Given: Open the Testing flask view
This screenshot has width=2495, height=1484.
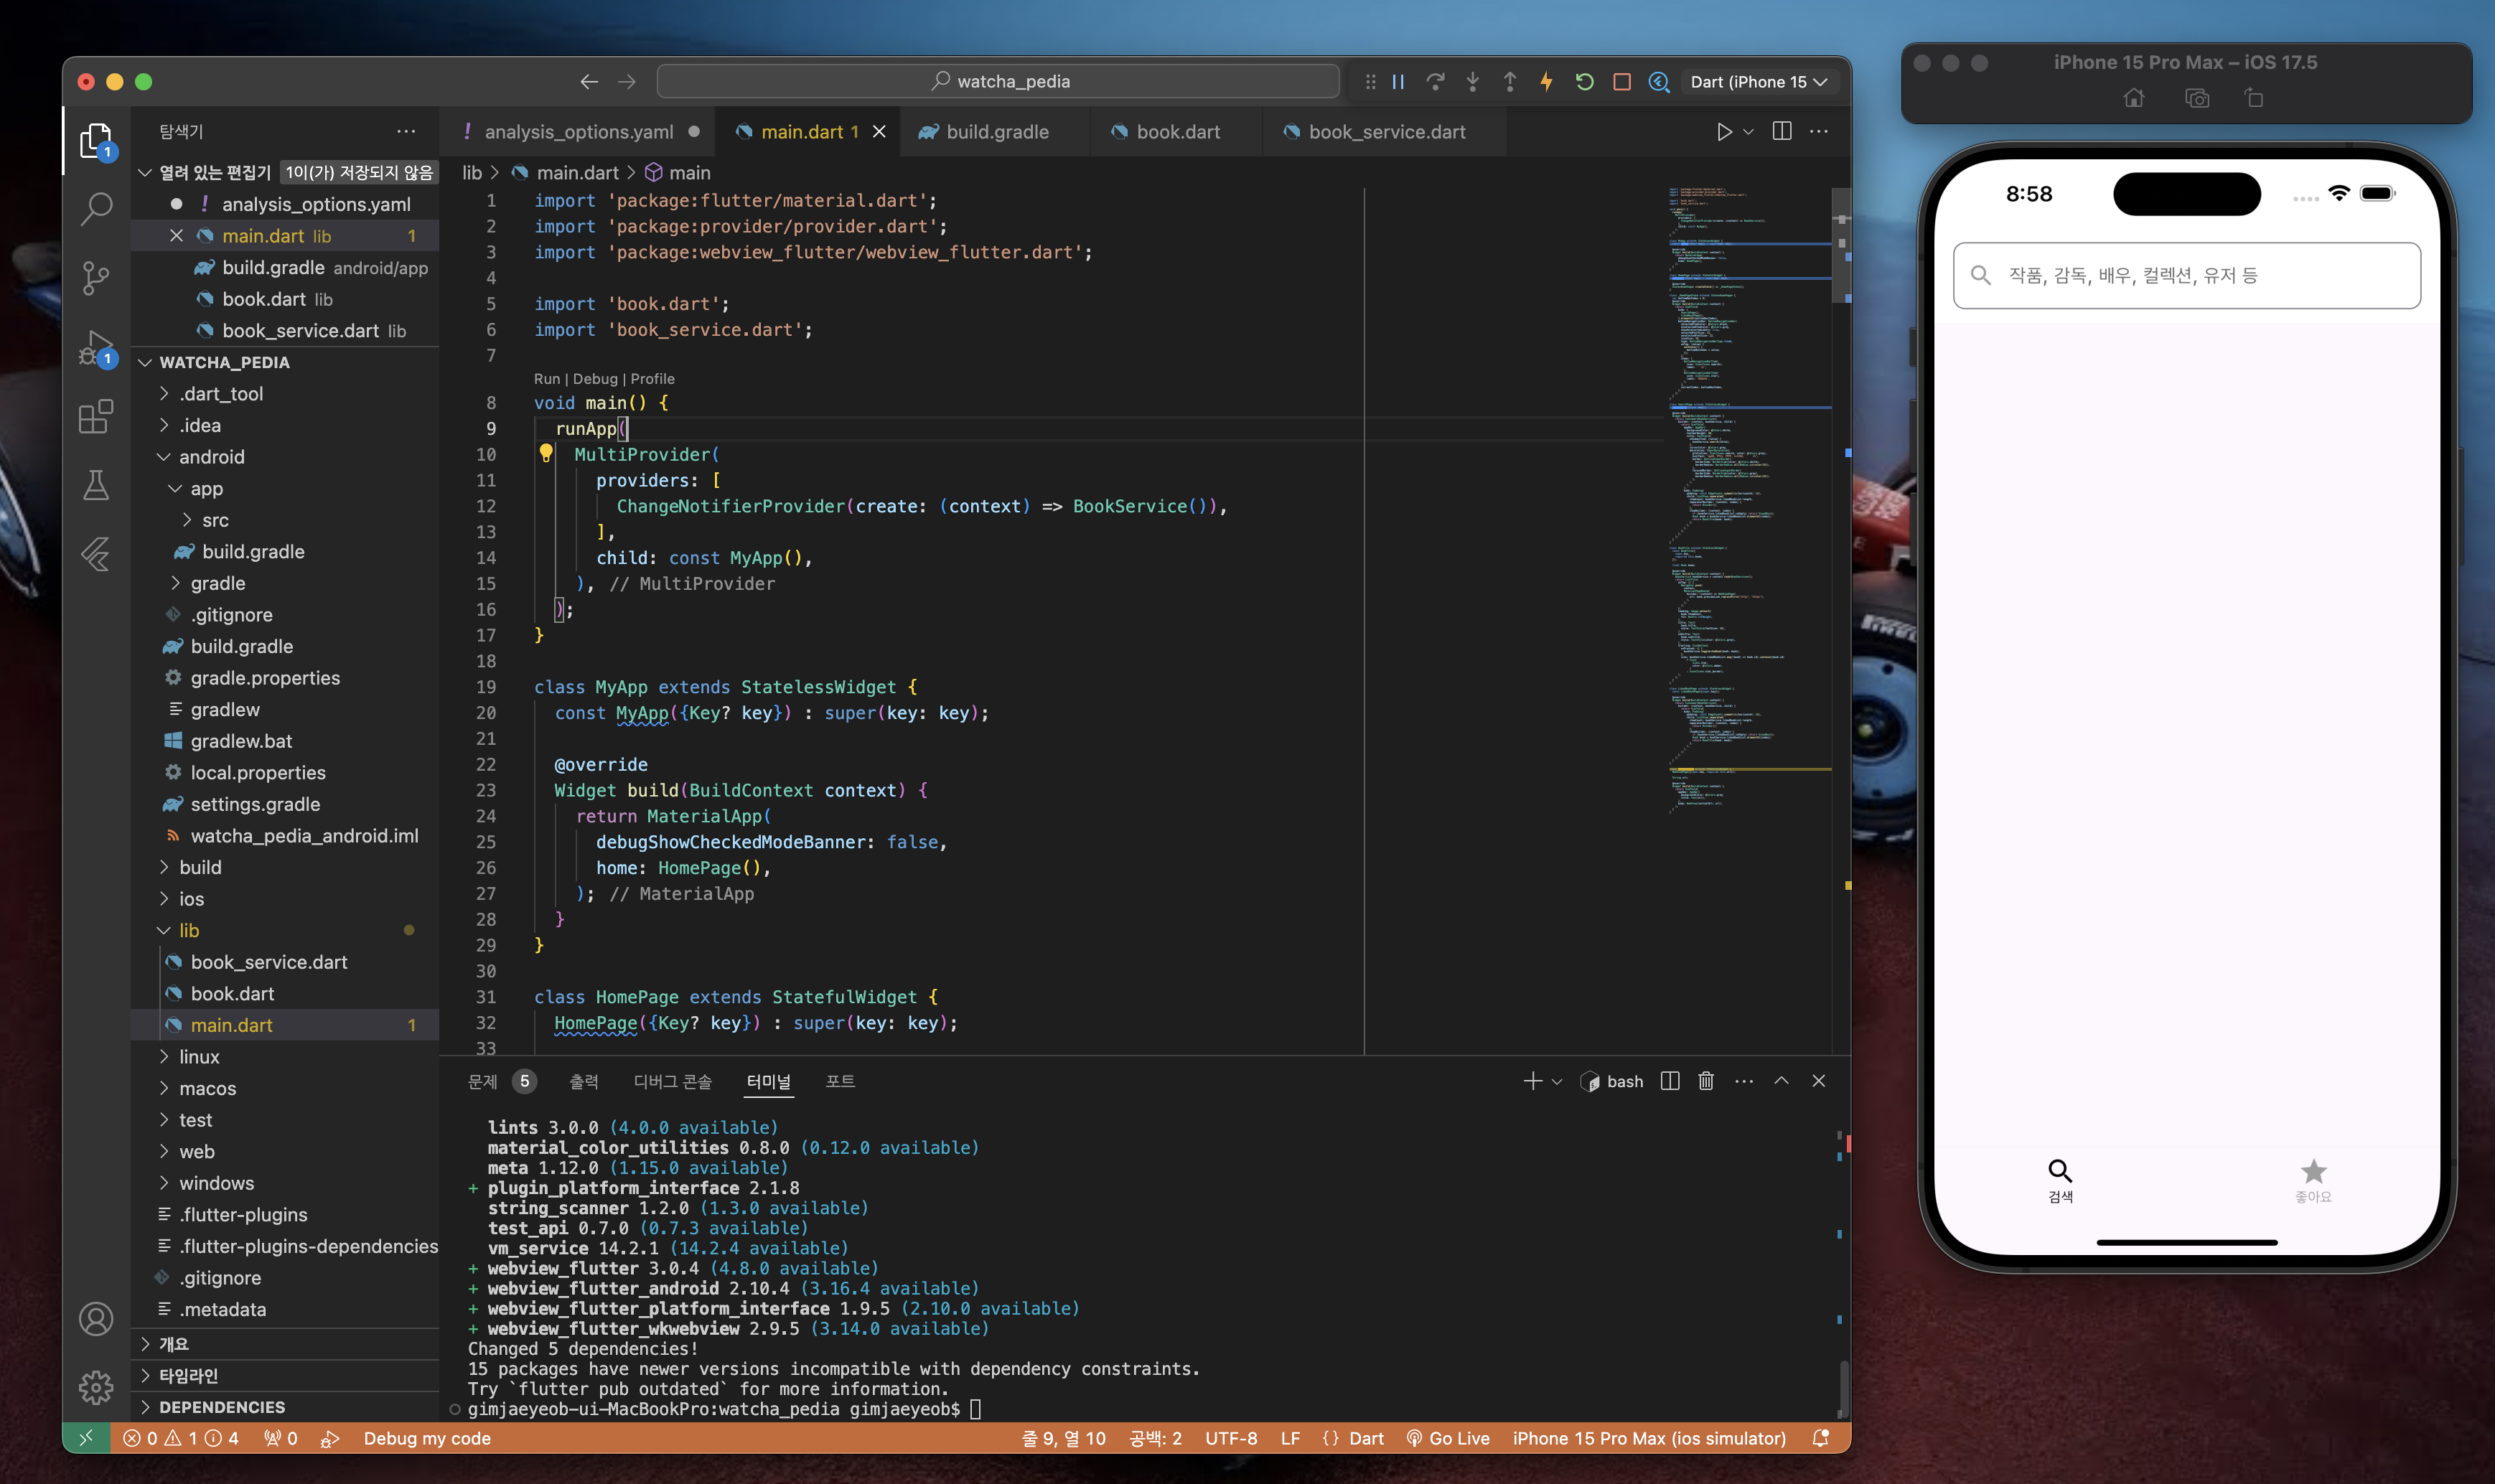Looking at the screenshot, I should (x=96, y=485).
